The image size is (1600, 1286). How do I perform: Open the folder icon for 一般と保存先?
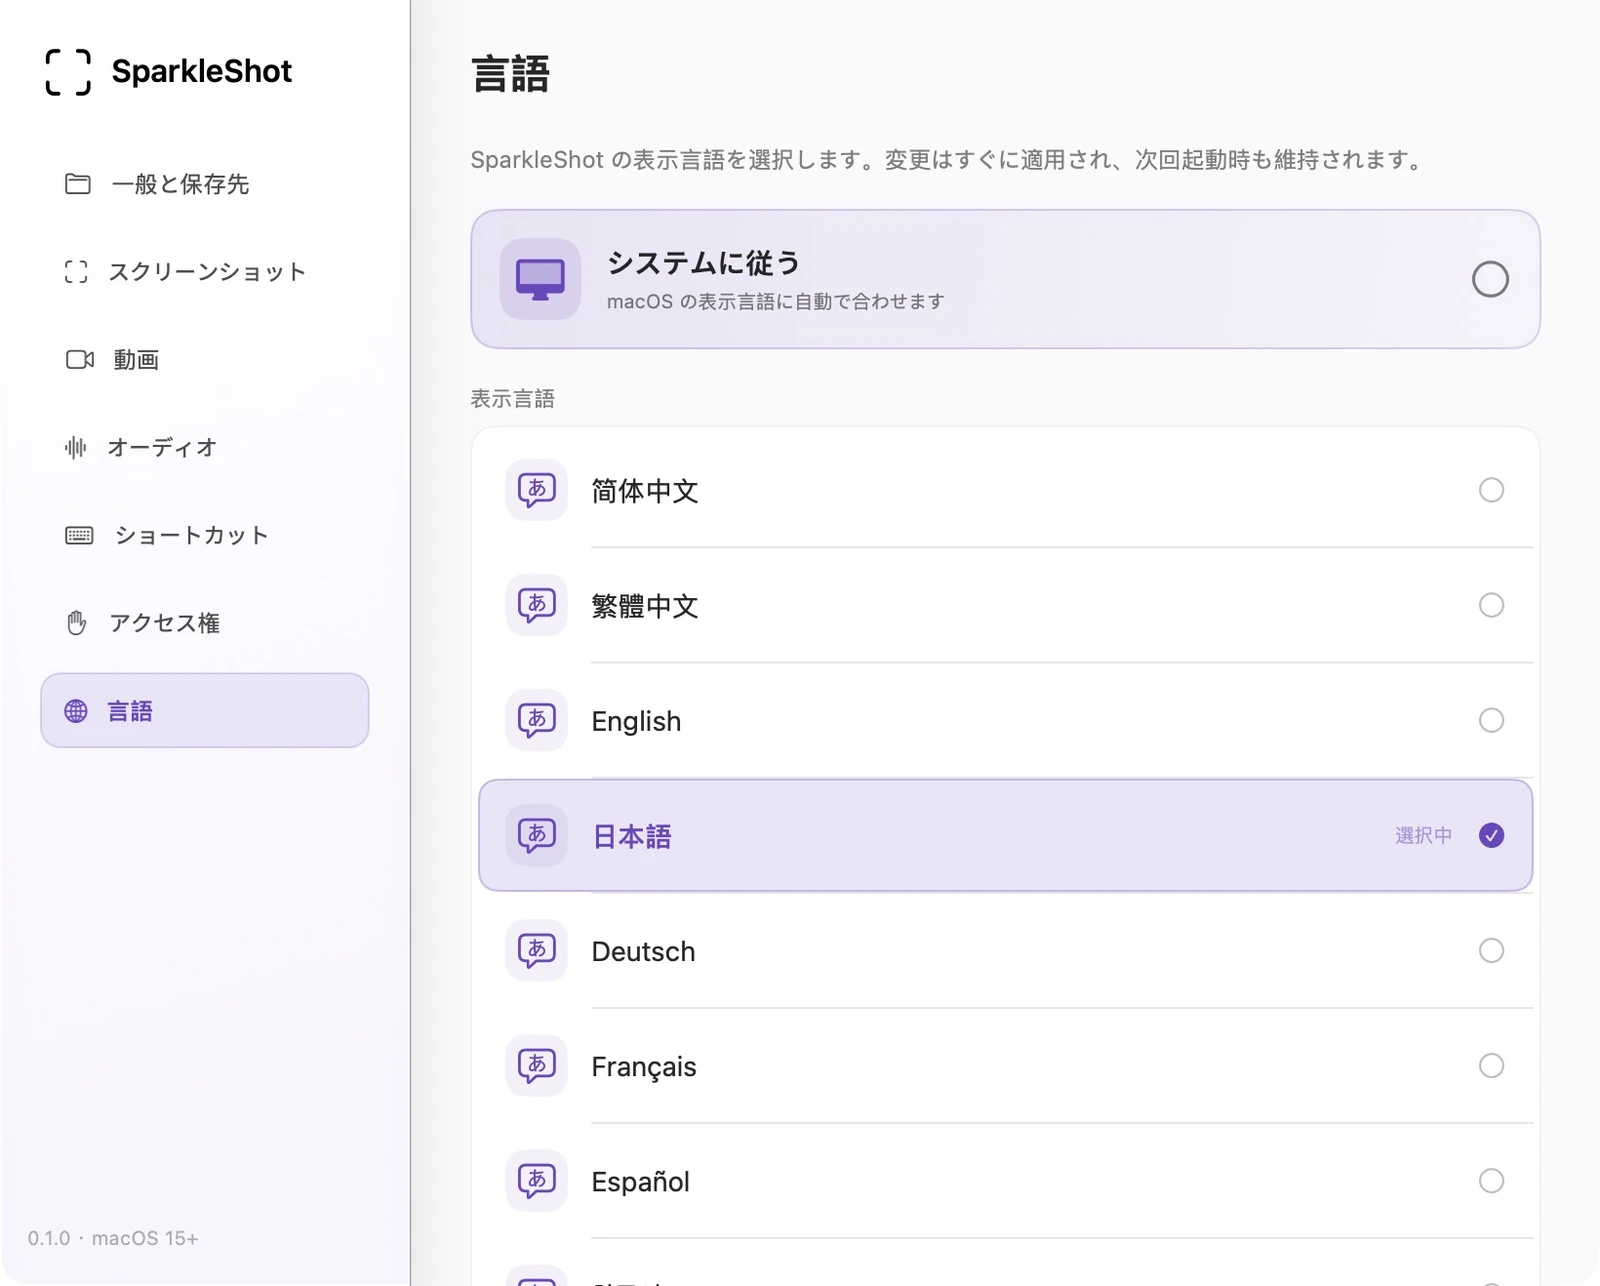(78, 184)
